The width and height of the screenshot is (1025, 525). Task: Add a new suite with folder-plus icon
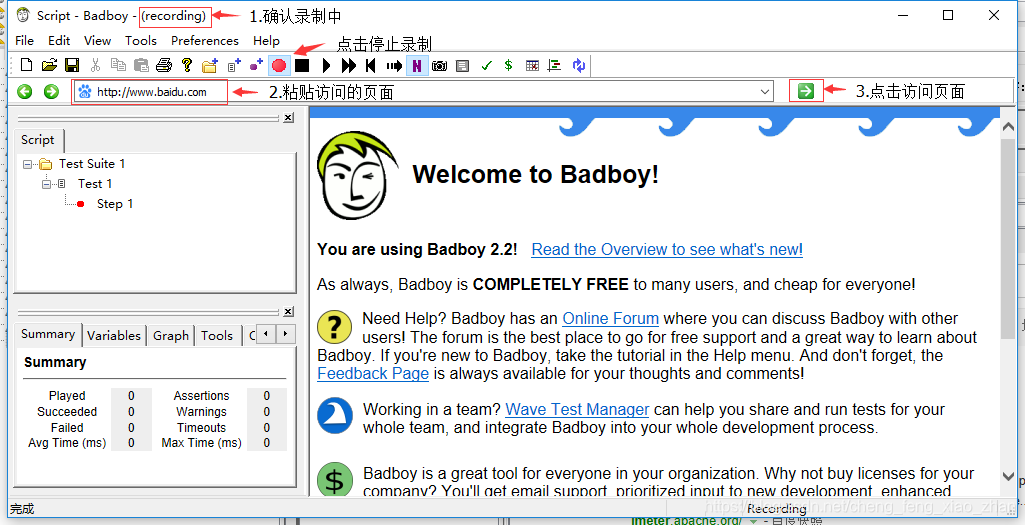[210, 65]
